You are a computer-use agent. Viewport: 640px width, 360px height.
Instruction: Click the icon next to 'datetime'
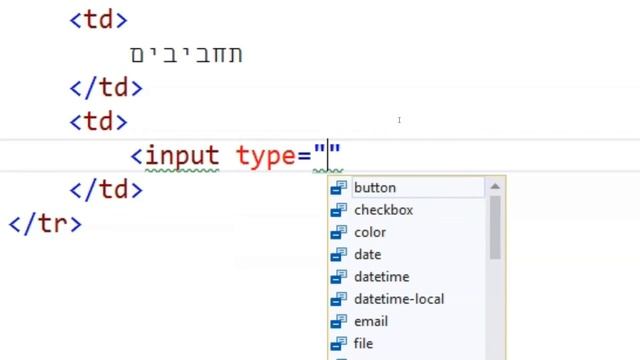coord(339,277)
